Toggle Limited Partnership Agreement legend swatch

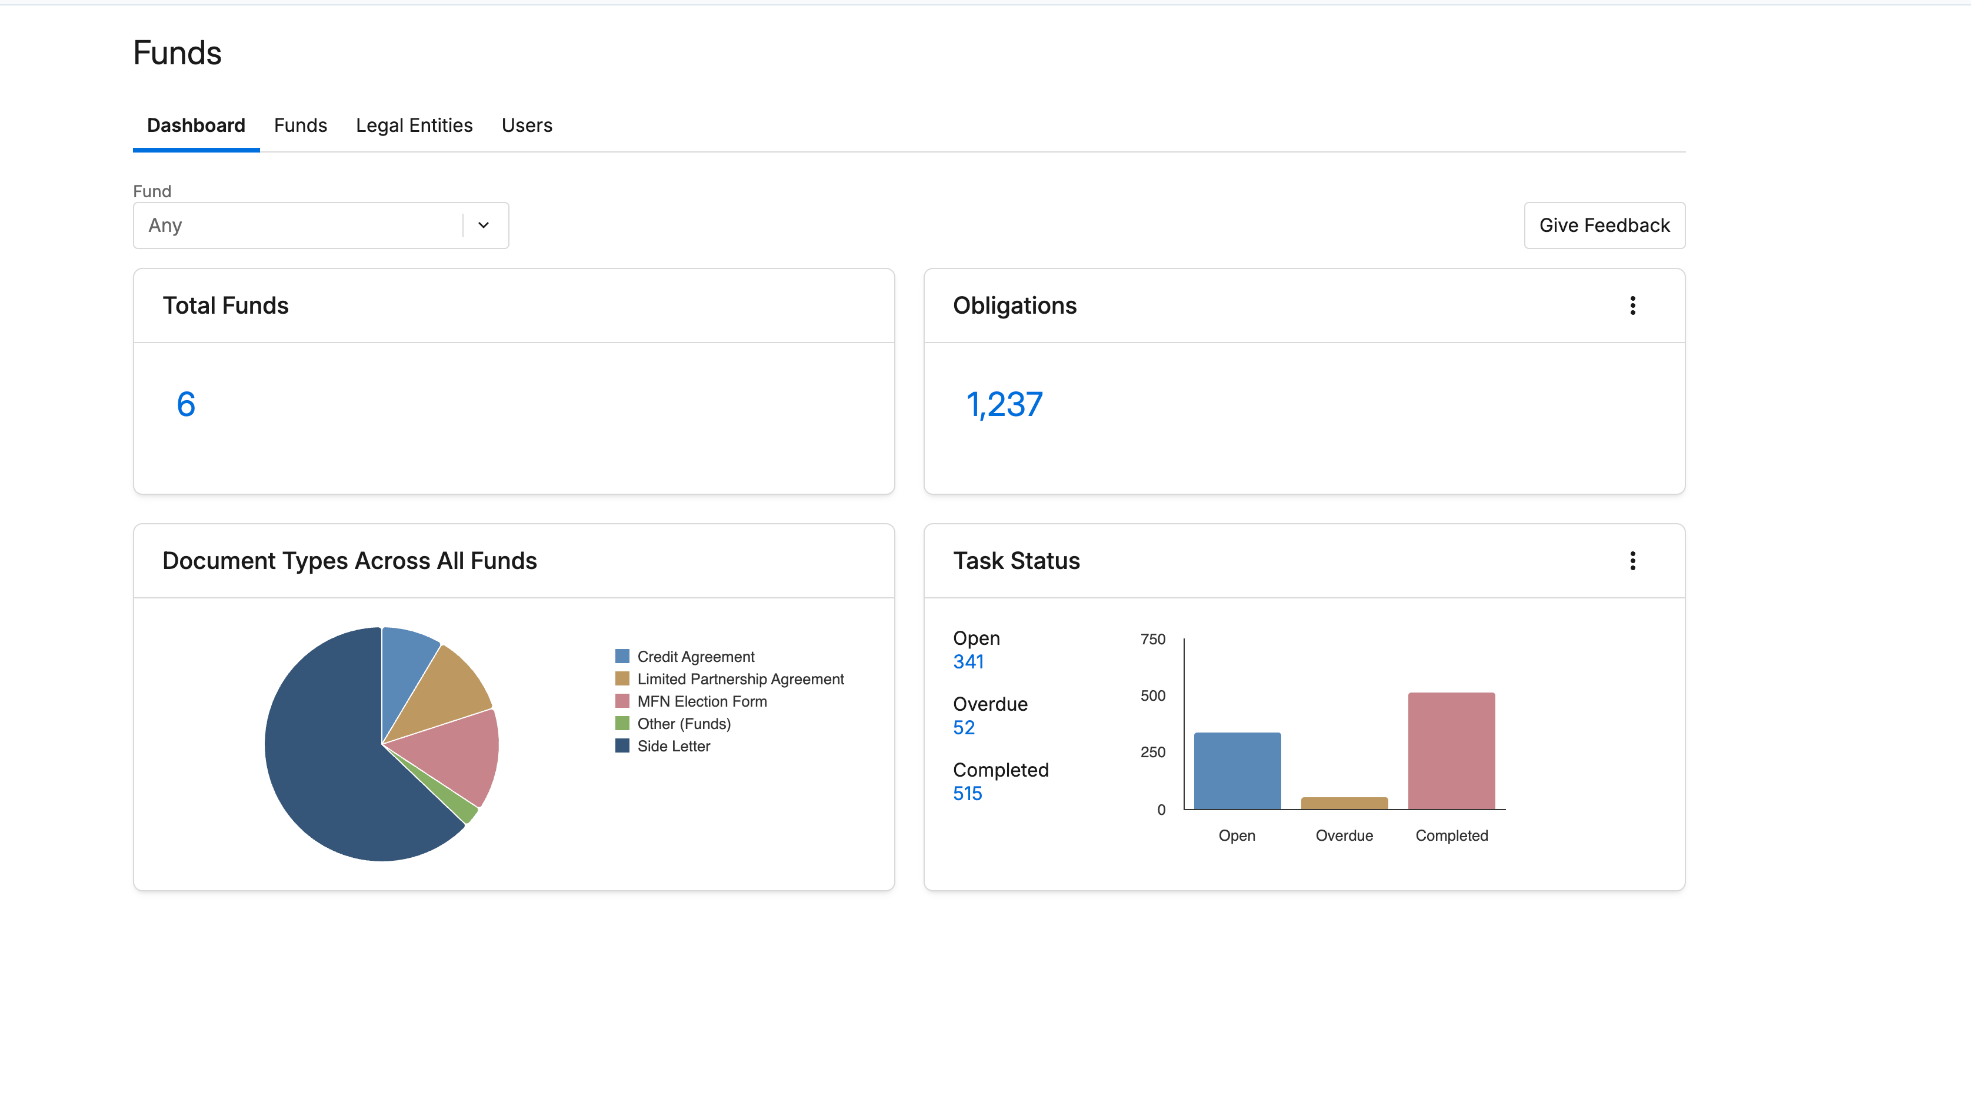tap(622, 679)
